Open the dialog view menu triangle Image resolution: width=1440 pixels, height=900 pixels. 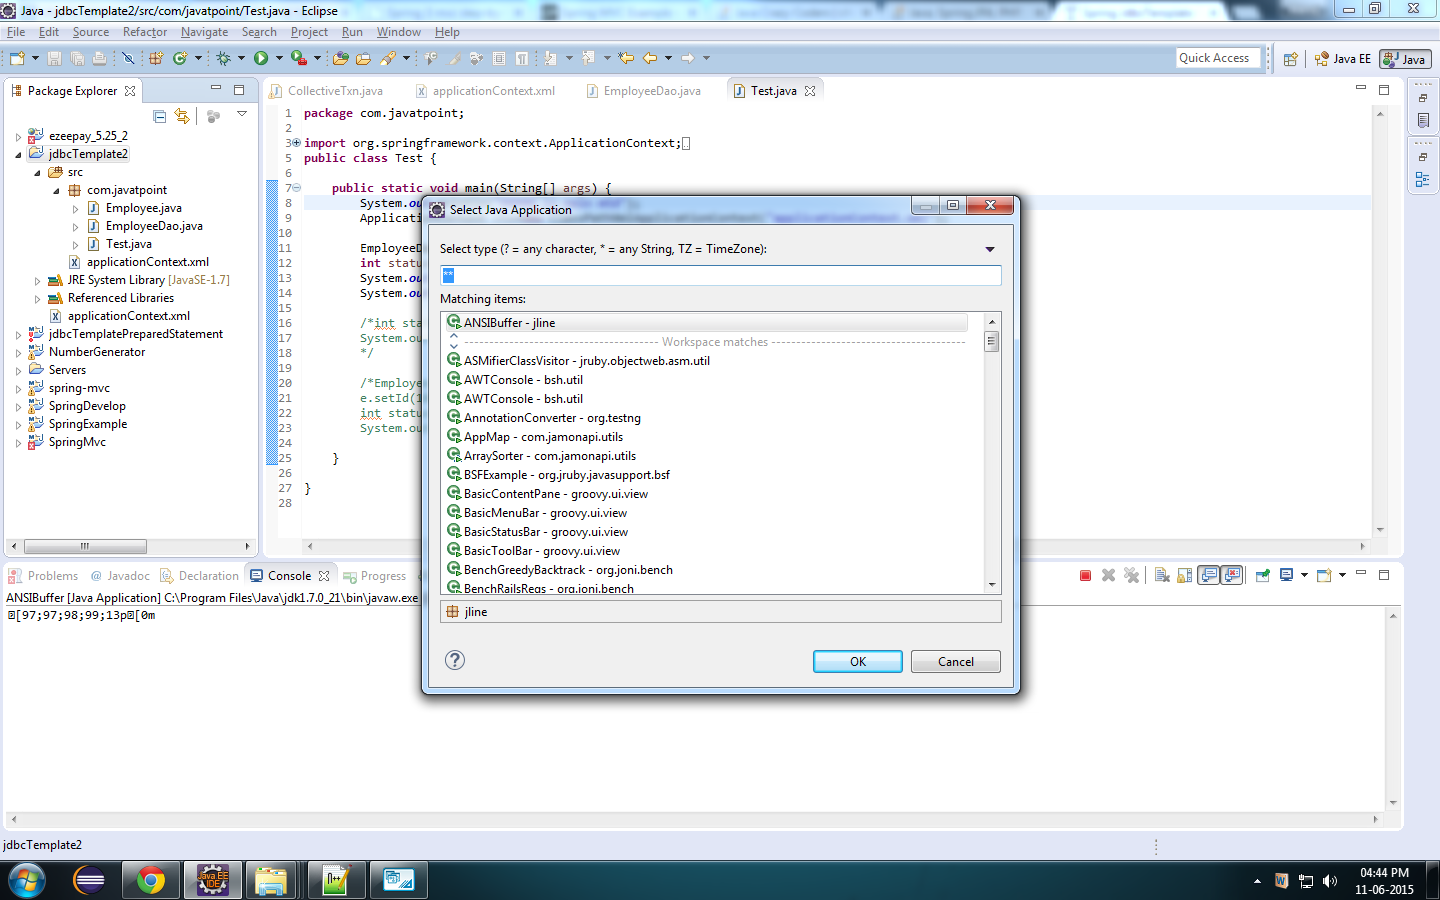pos(990,249)
